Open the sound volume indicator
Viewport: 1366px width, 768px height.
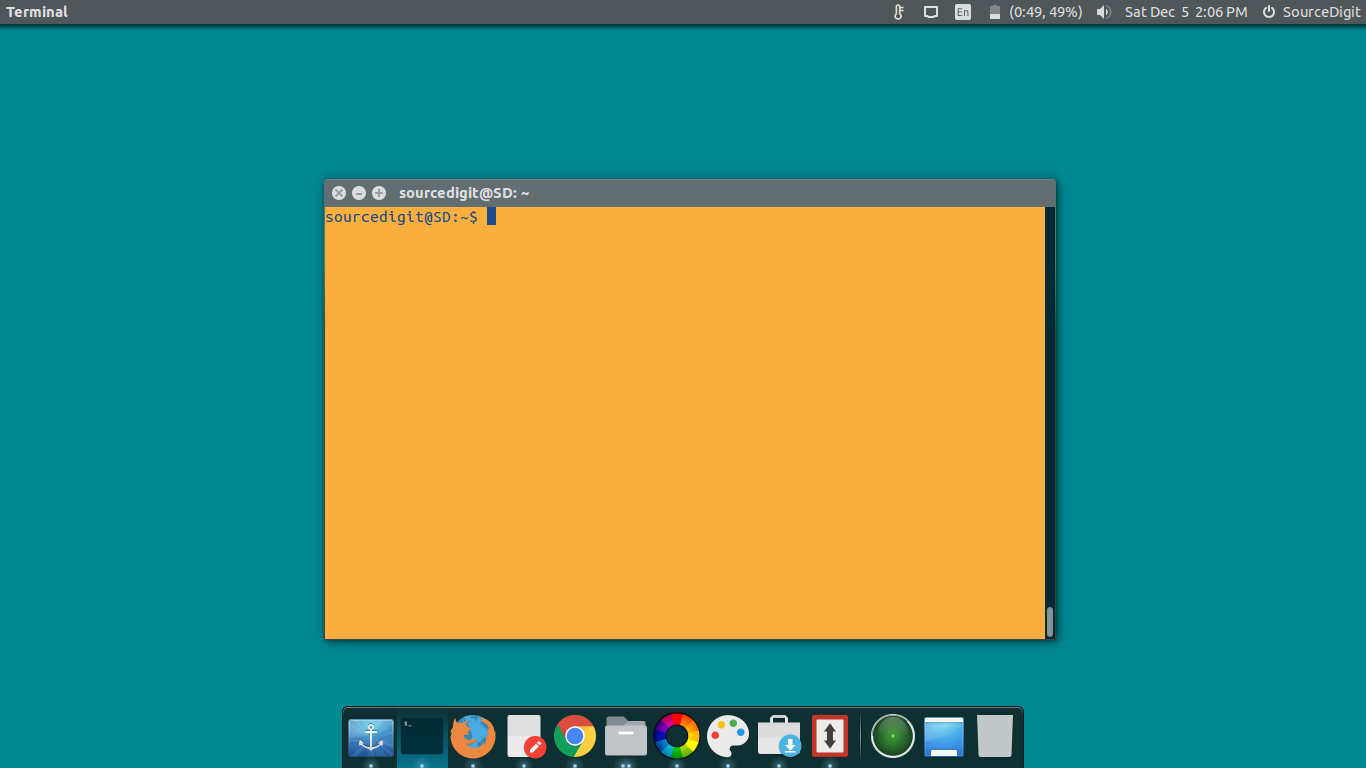[1104, 12]
